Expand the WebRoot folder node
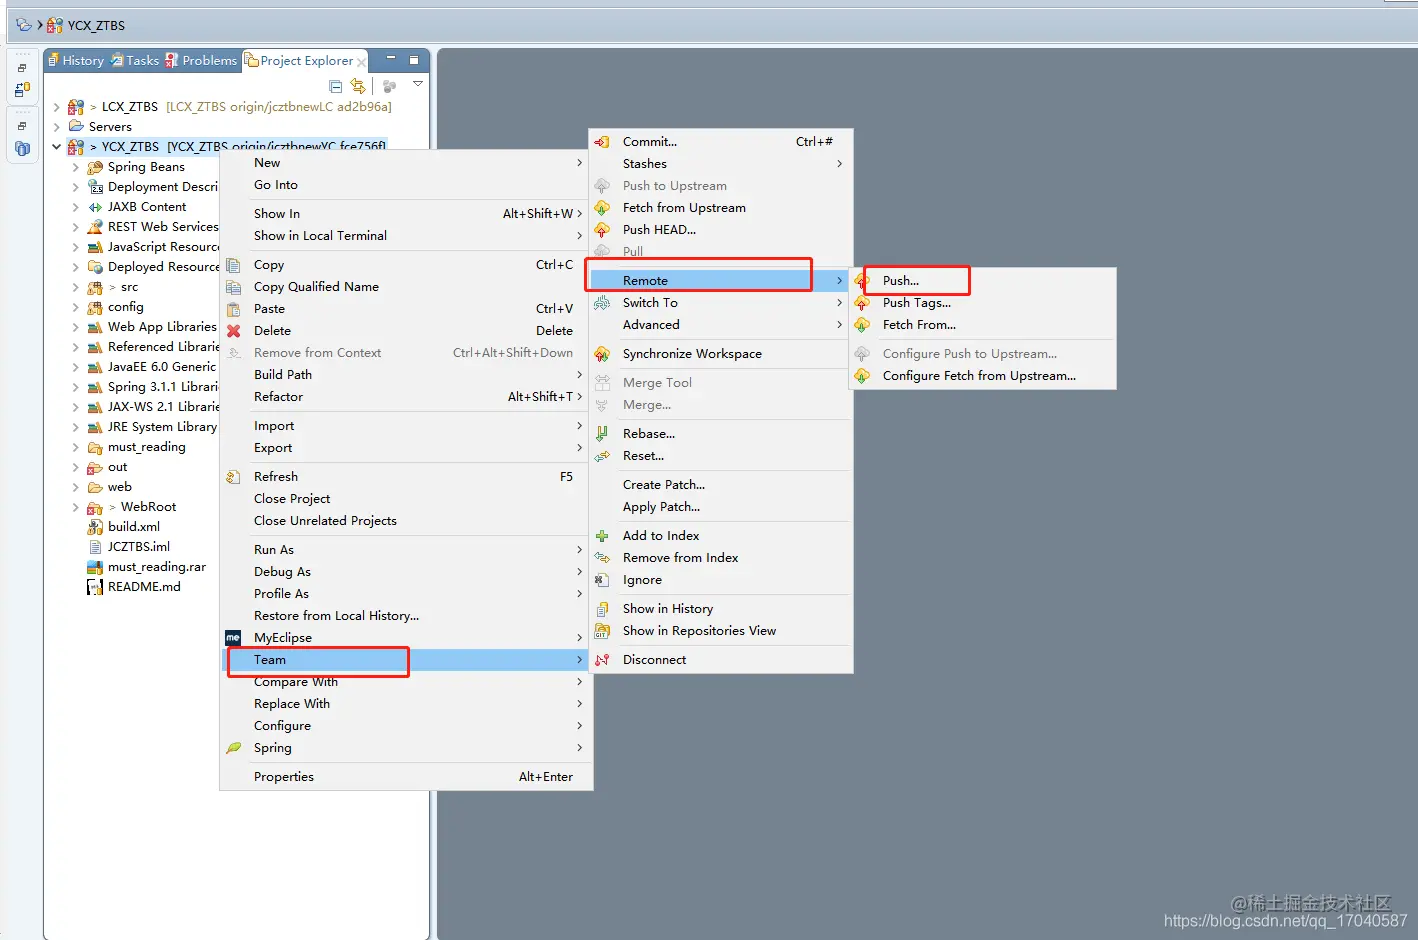1418x940 pixels. [x=76, y=507]
